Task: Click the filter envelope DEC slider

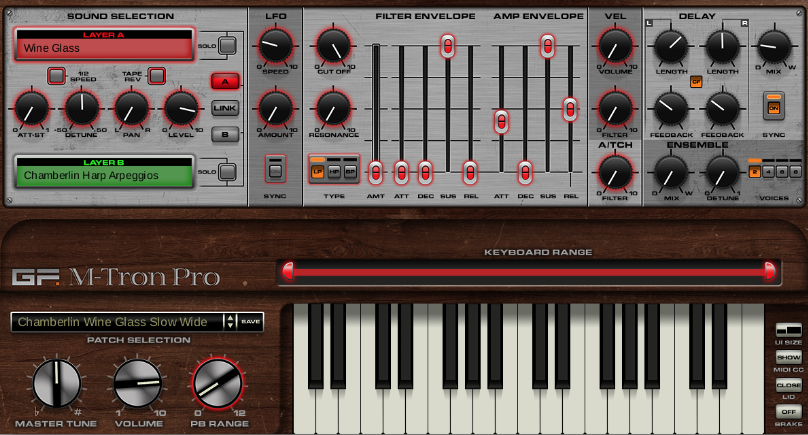Action: [x=425, y=173]
